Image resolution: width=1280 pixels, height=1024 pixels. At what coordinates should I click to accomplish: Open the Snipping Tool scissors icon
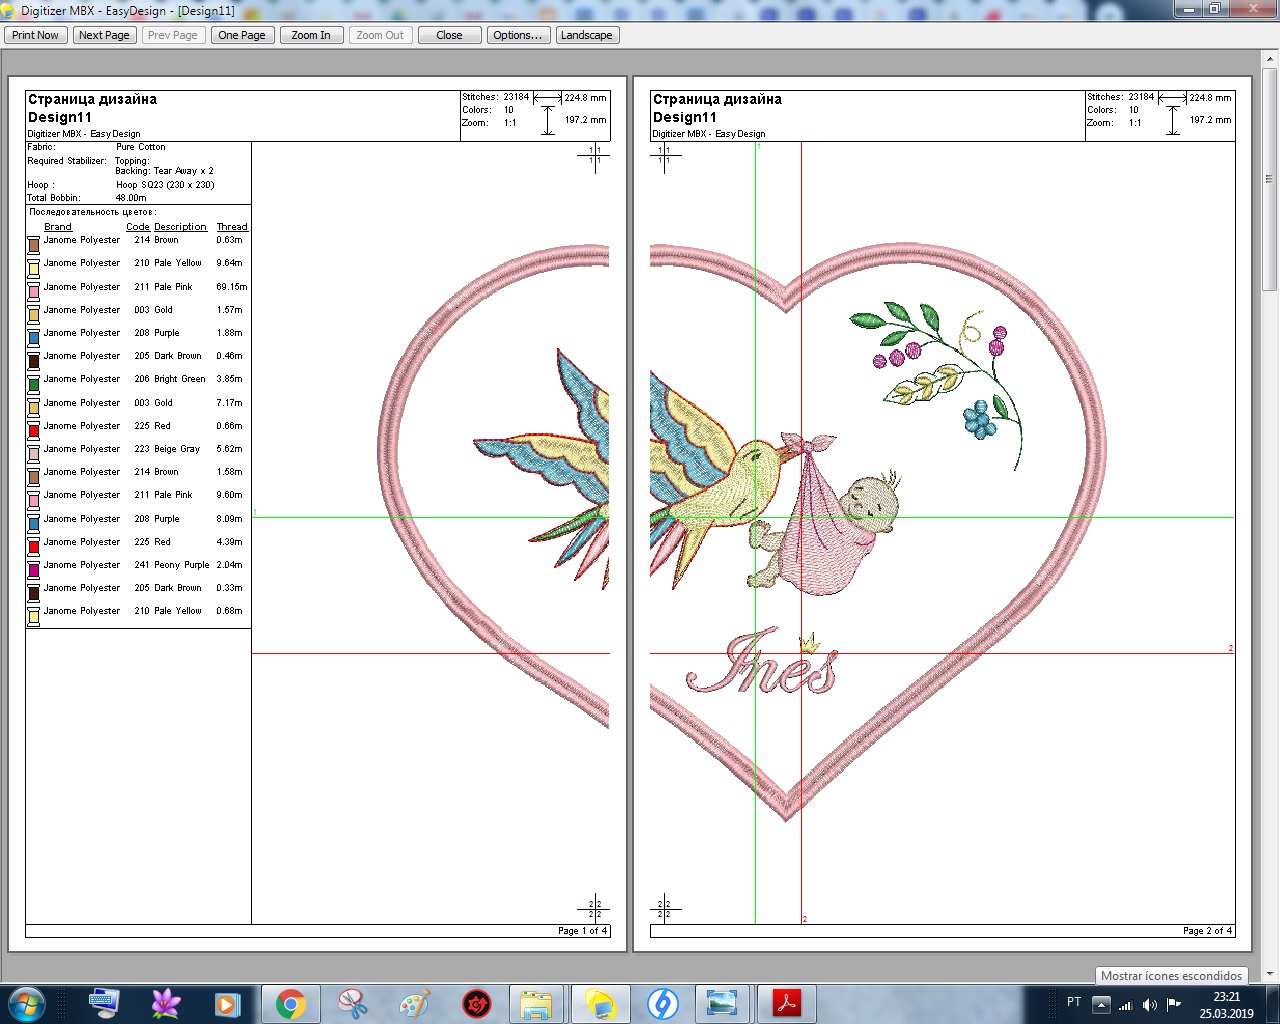(353, 1003)
